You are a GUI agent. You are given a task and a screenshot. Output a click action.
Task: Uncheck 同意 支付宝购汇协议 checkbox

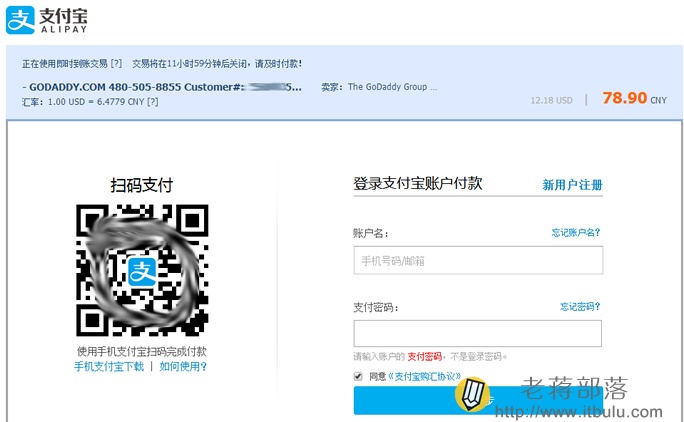358,376
